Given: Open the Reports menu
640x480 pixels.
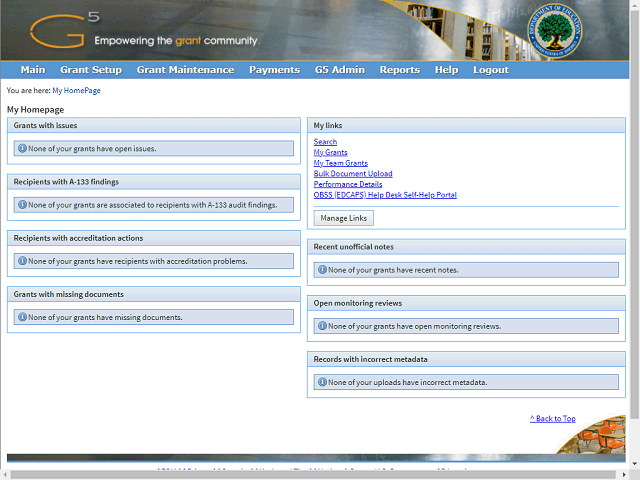Looking at the screenshot, I should (400, 70).
